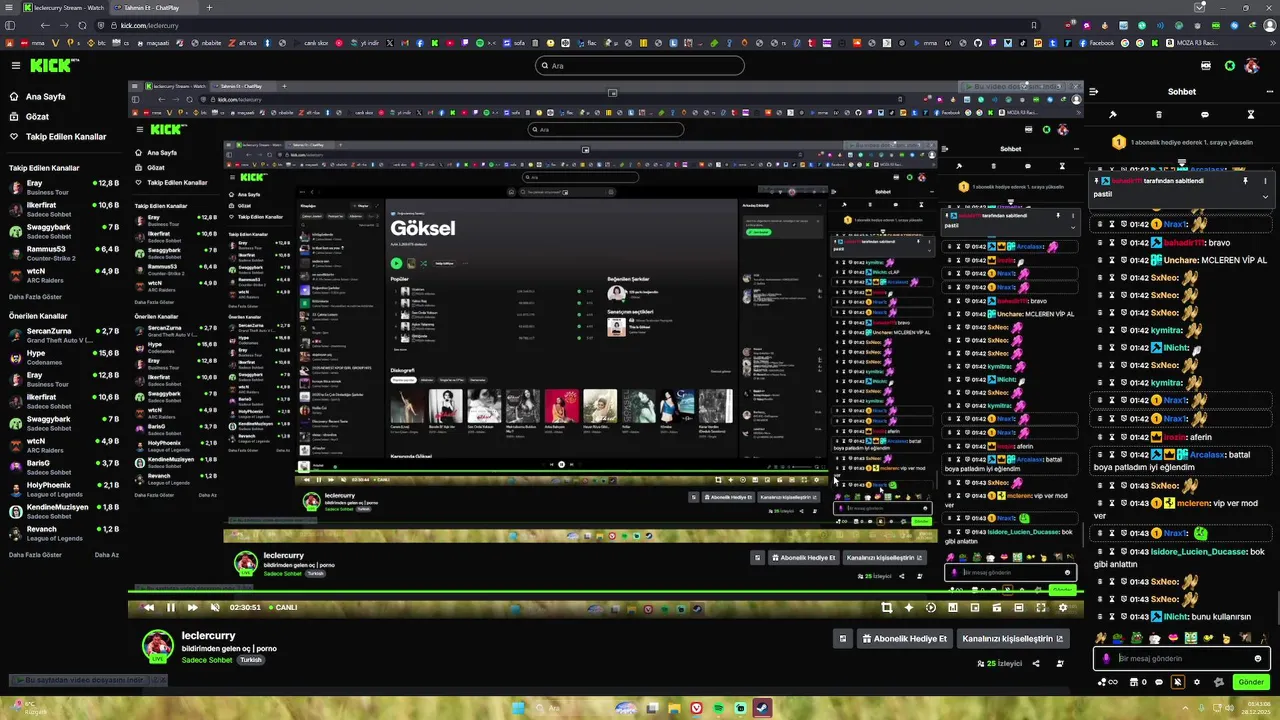Viewport: 1280px width, 720px height.
Task: Open the Swaggybark channel under followed channels
Action: (x=64, y=231)
